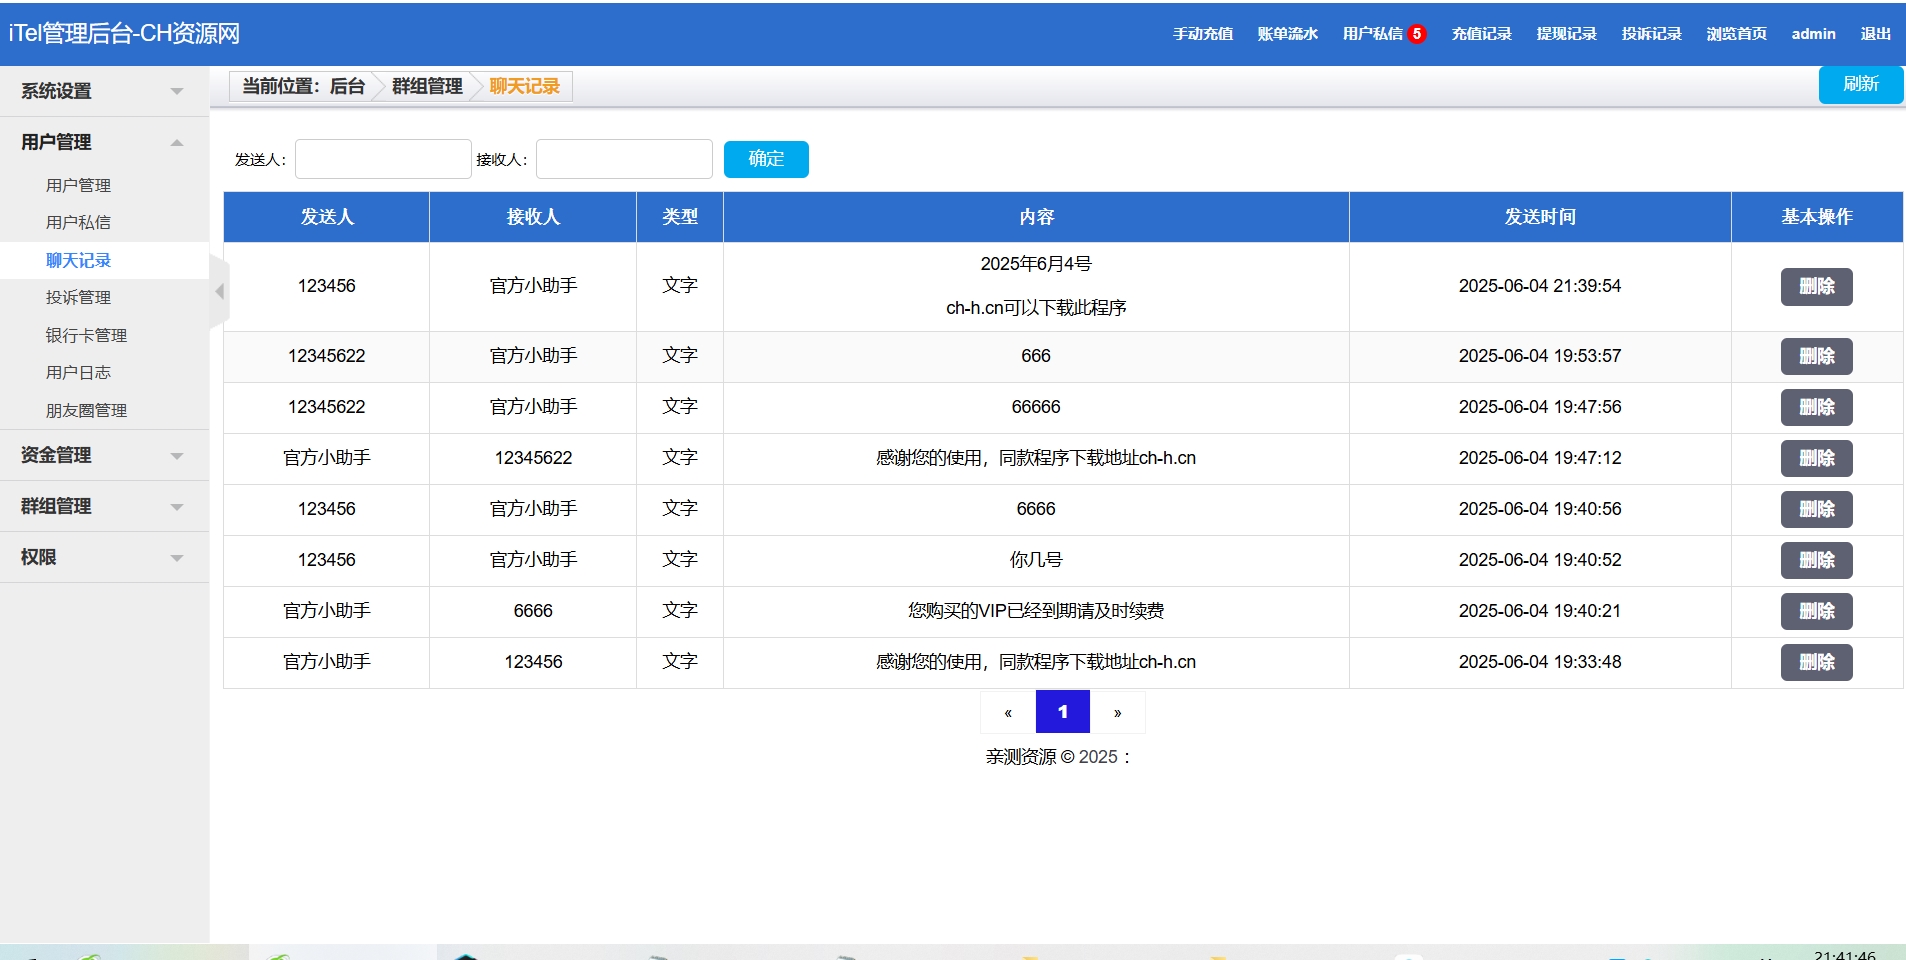Screen dimensions: 1906x960
Task: Delete the message with content 666
Action: (x=1816, y=357)
